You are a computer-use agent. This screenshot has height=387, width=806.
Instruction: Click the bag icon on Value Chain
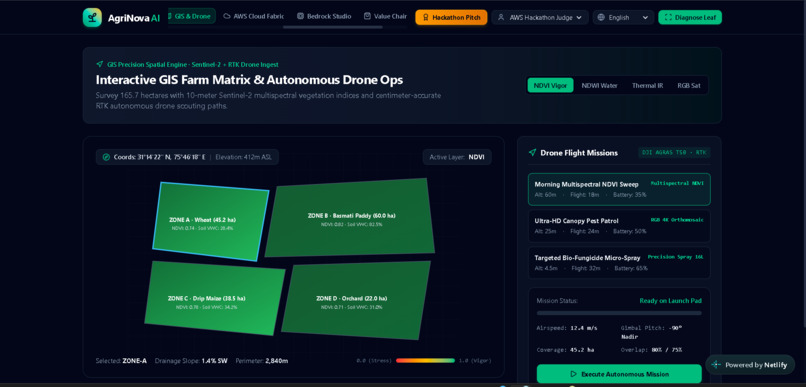[x=367, y=16]
